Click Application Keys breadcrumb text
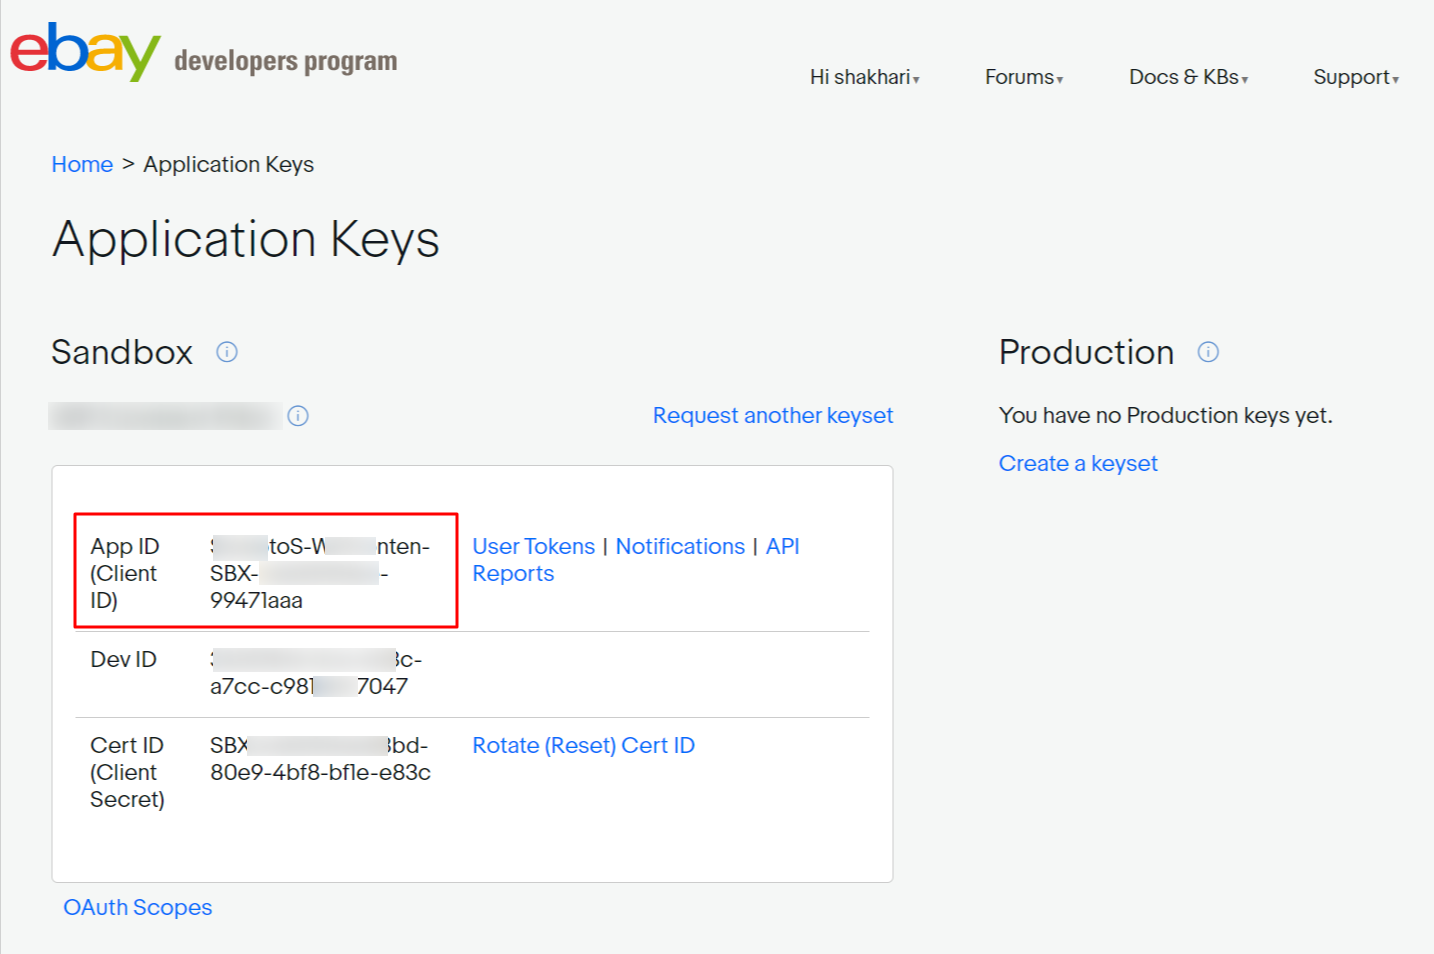Screen dimensions: 1434x954 (x=229, y=164)
